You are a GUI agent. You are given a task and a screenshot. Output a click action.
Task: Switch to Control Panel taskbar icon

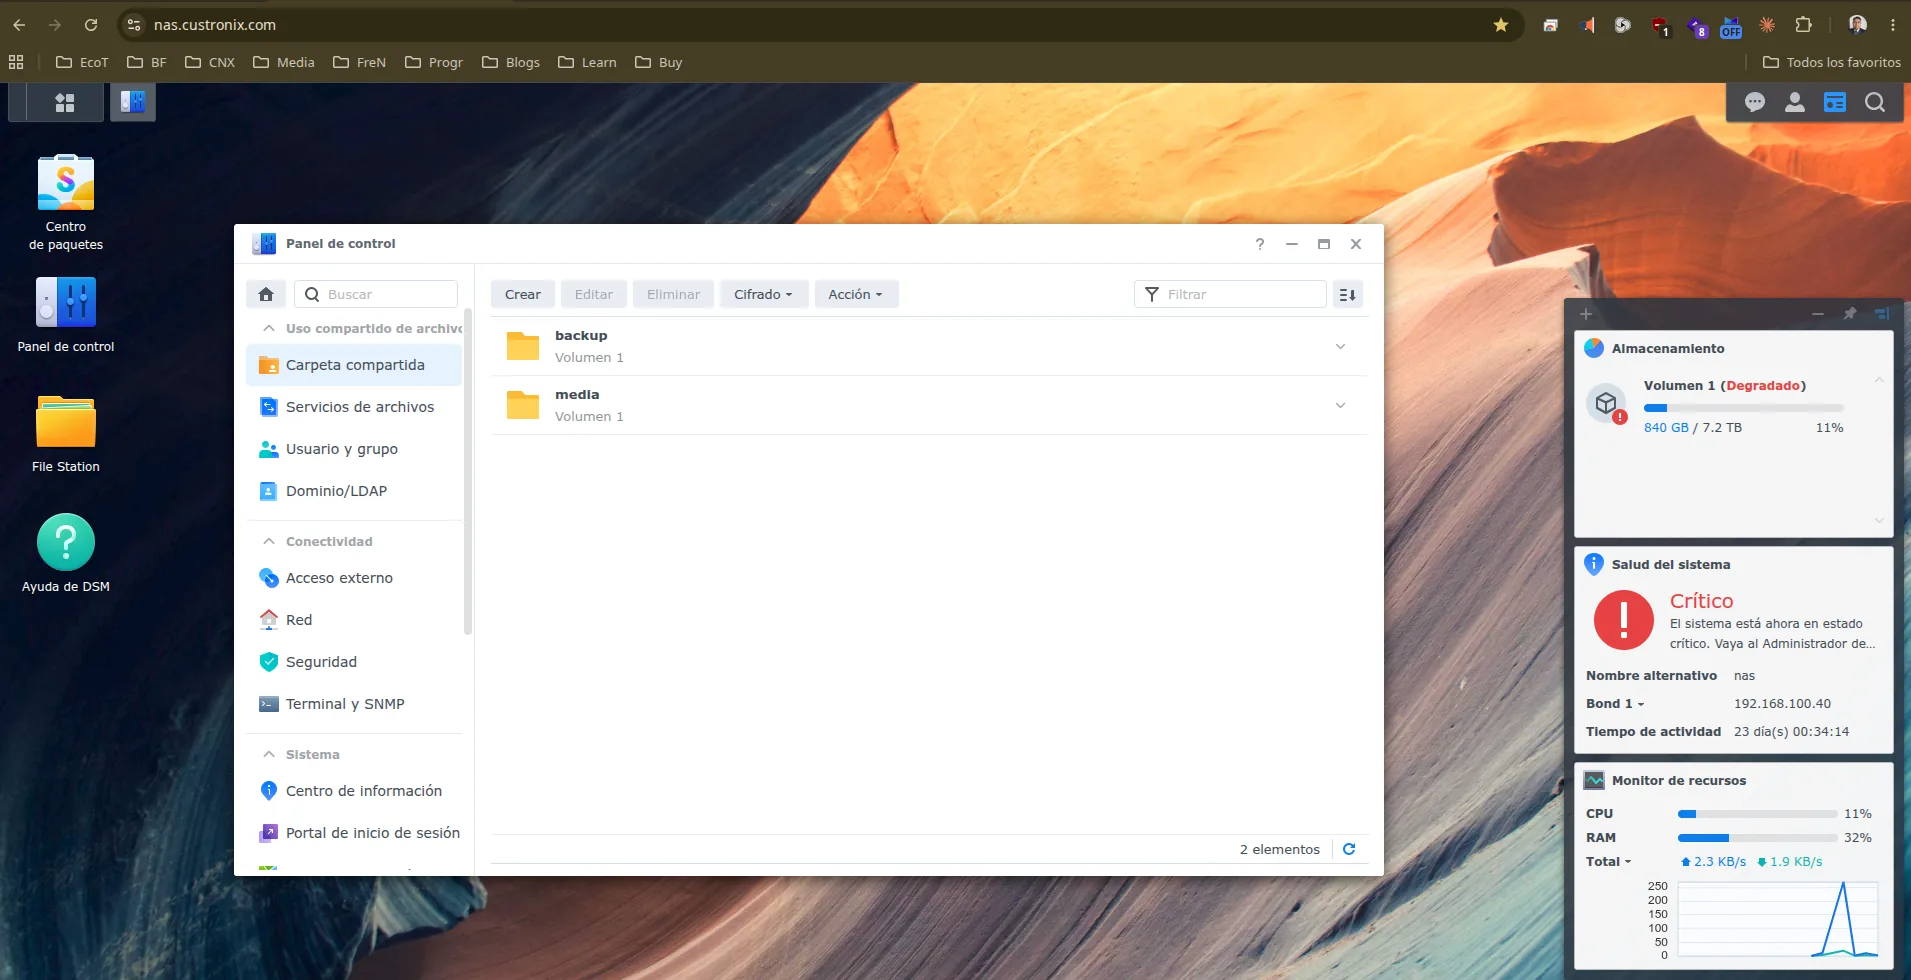[133, 102]
